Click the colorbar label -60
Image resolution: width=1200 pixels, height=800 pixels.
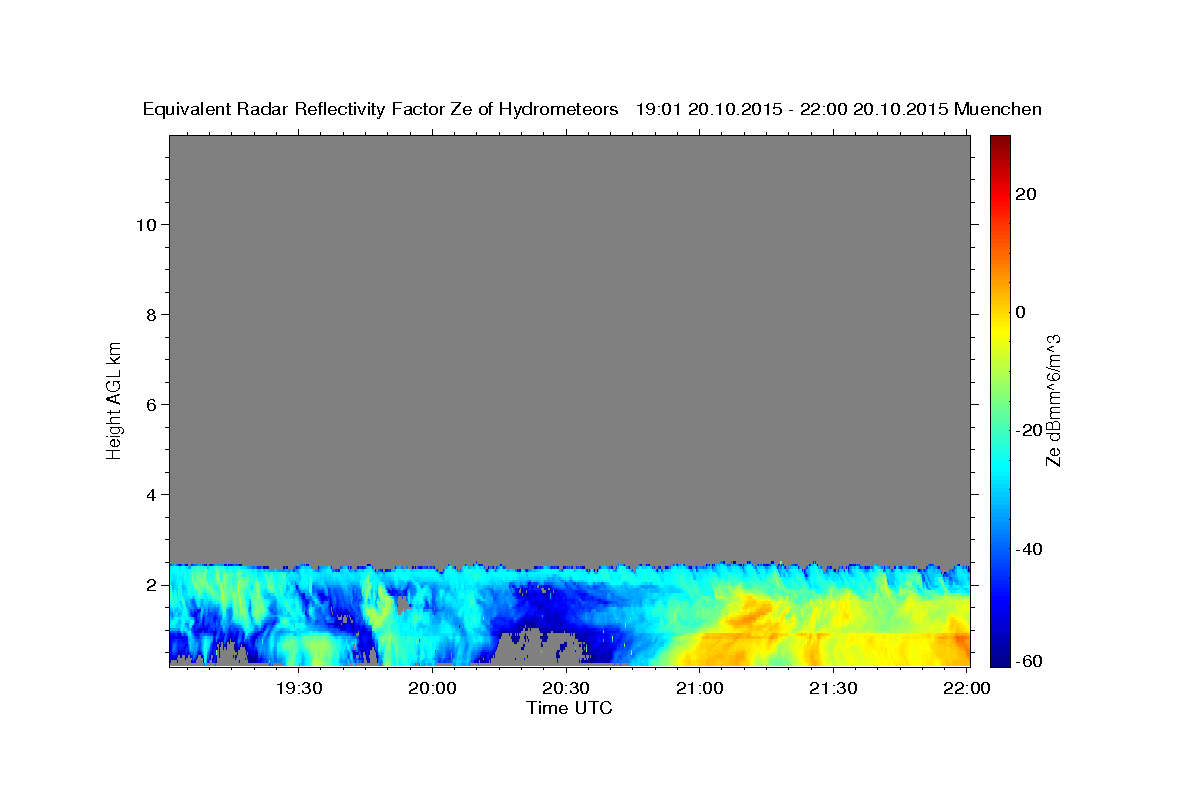click(1028, 660)
